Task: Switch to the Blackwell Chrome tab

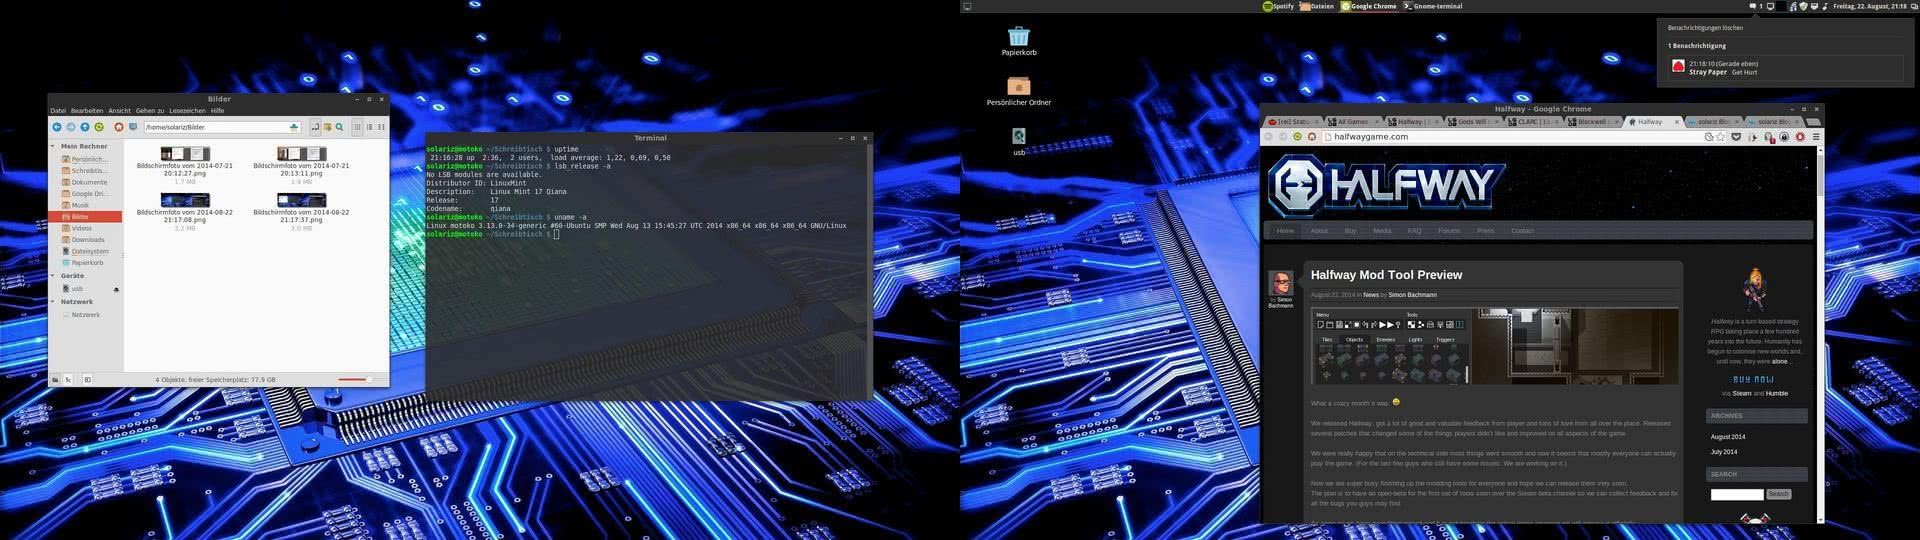Action: (x=1594, y=122)
